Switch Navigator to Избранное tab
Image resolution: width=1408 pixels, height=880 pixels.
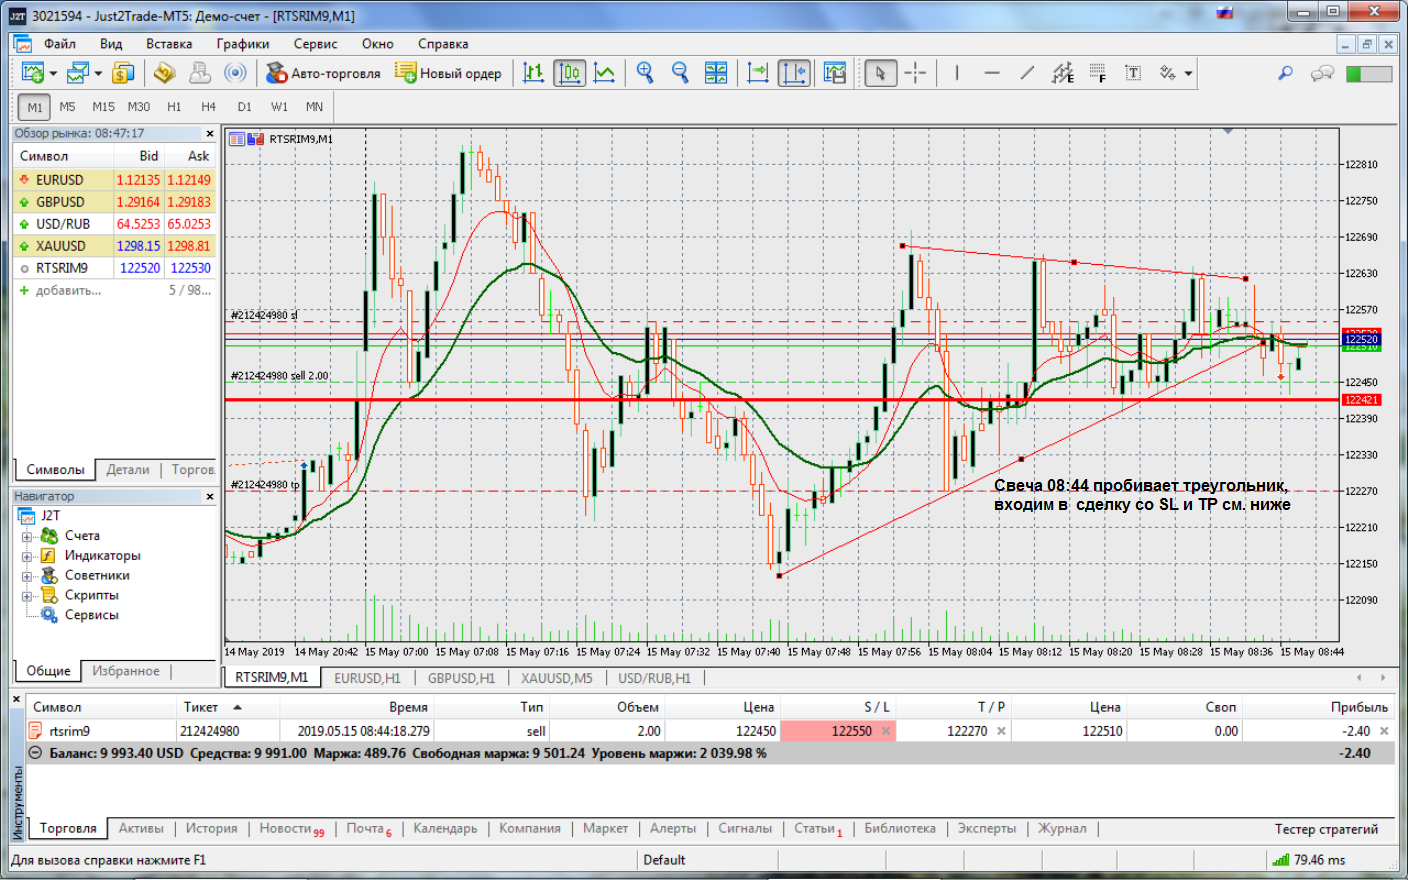tap(126, 671)
